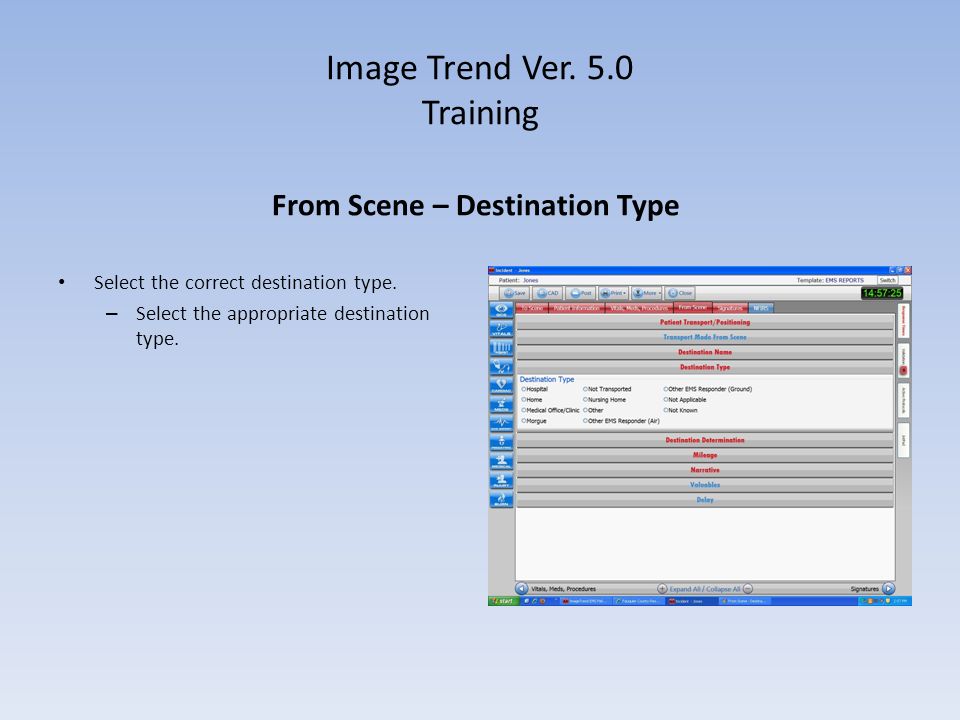Collapse the Destination Type section header

(705, 367)
